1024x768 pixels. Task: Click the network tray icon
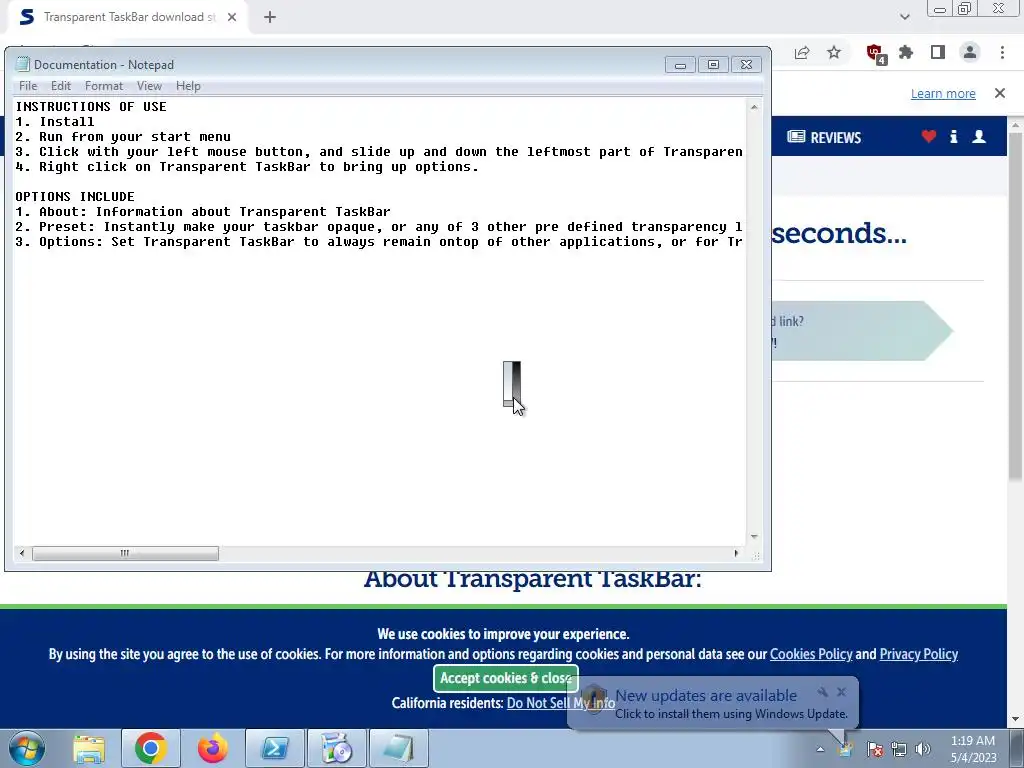(899, 749)
